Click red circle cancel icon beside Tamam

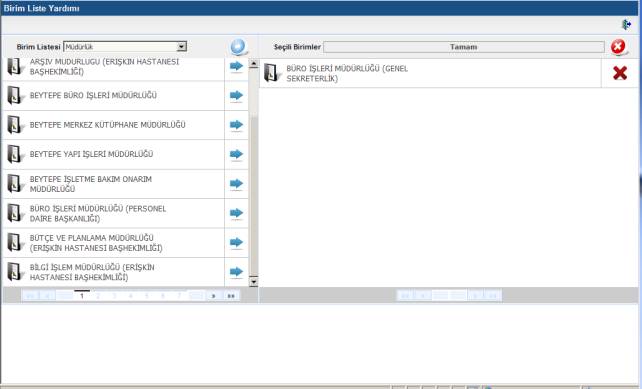point(618,47)
